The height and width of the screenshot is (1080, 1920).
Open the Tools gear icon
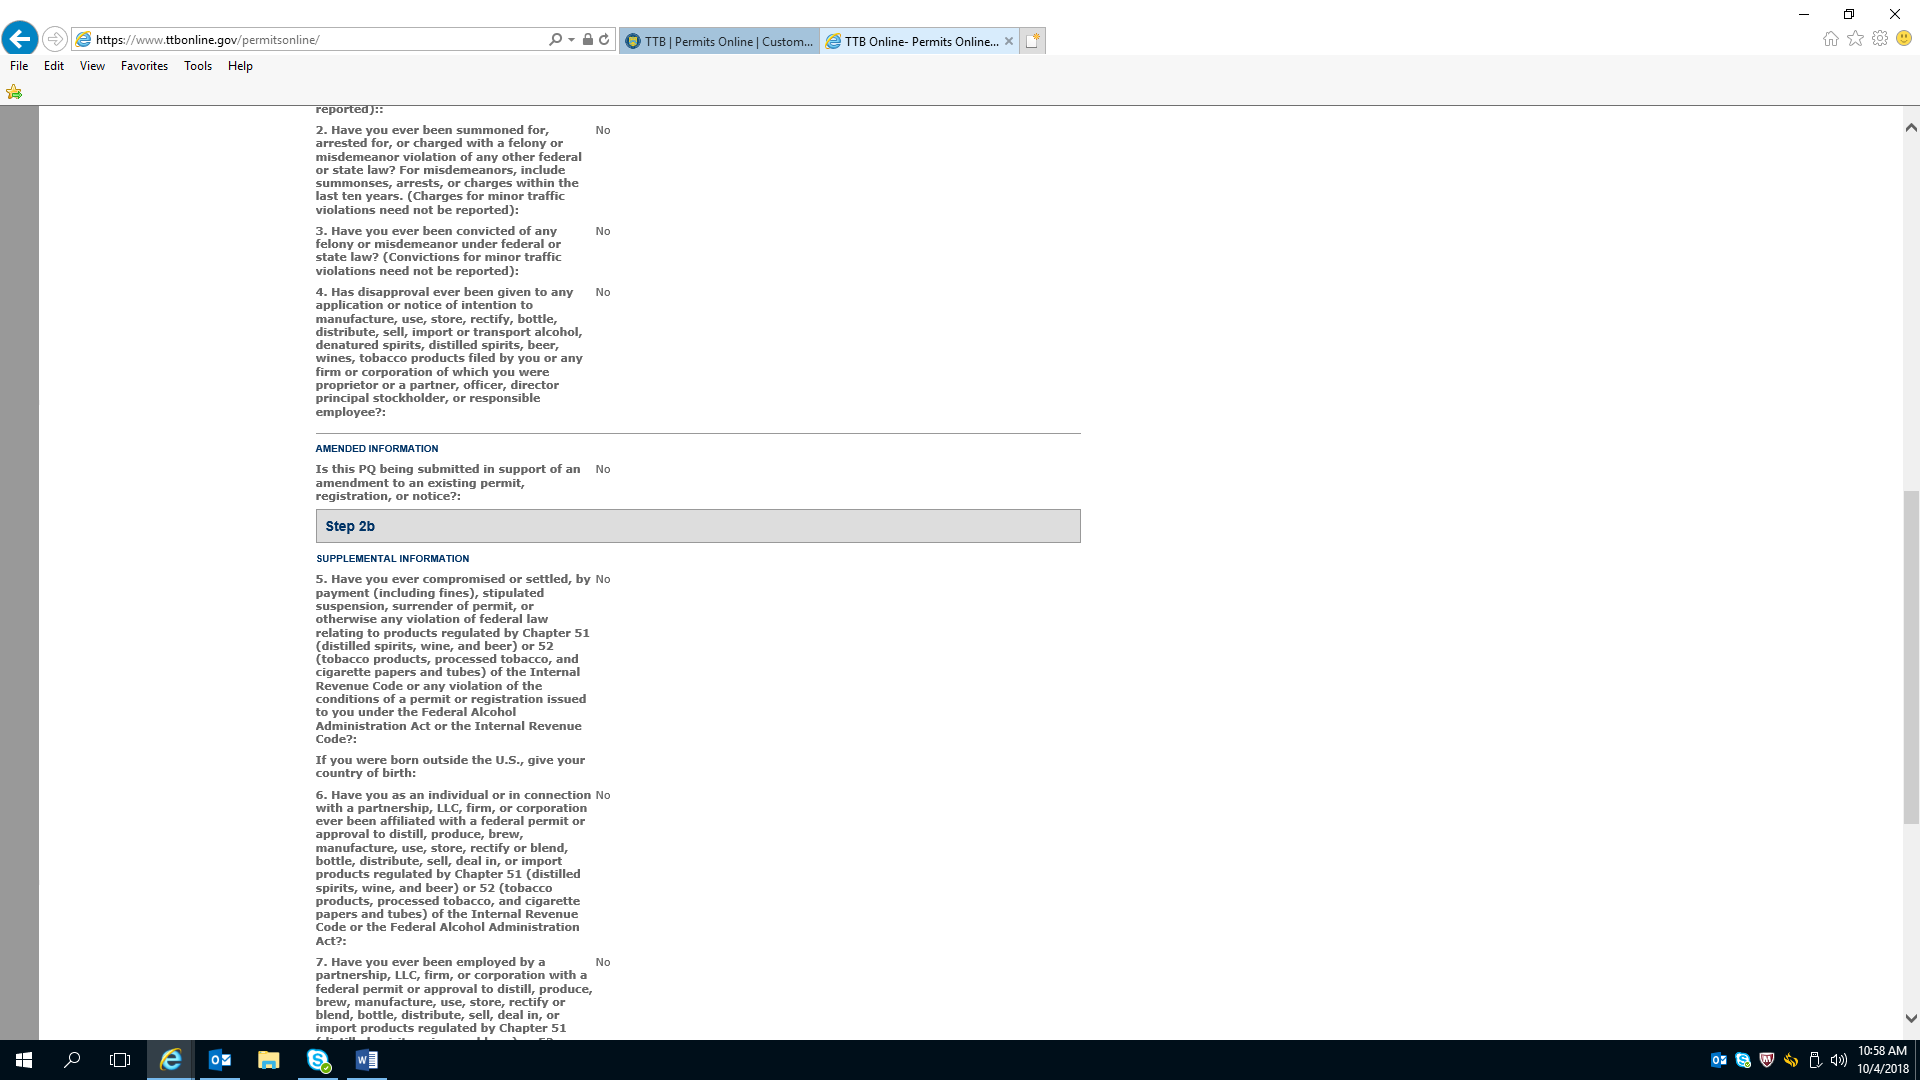tap(1880, 39)
